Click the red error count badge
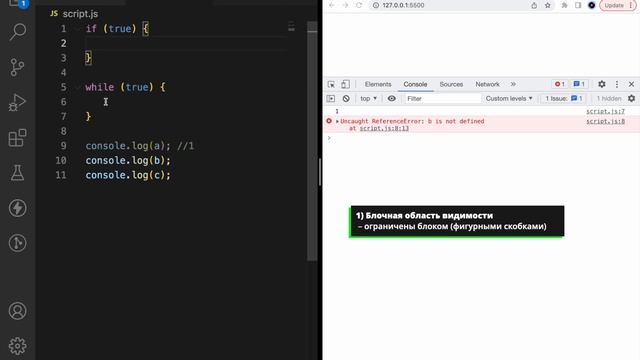 559,84
